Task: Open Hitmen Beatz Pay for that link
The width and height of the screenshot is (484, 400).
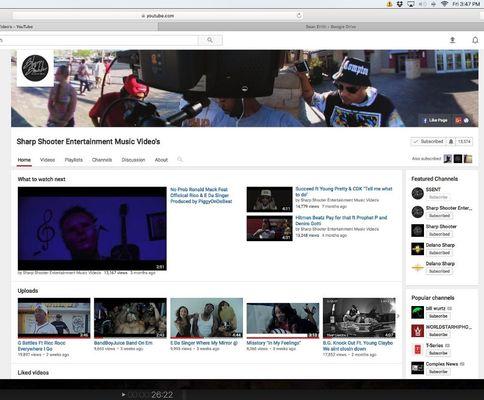Action: click(x=341, y=220)
